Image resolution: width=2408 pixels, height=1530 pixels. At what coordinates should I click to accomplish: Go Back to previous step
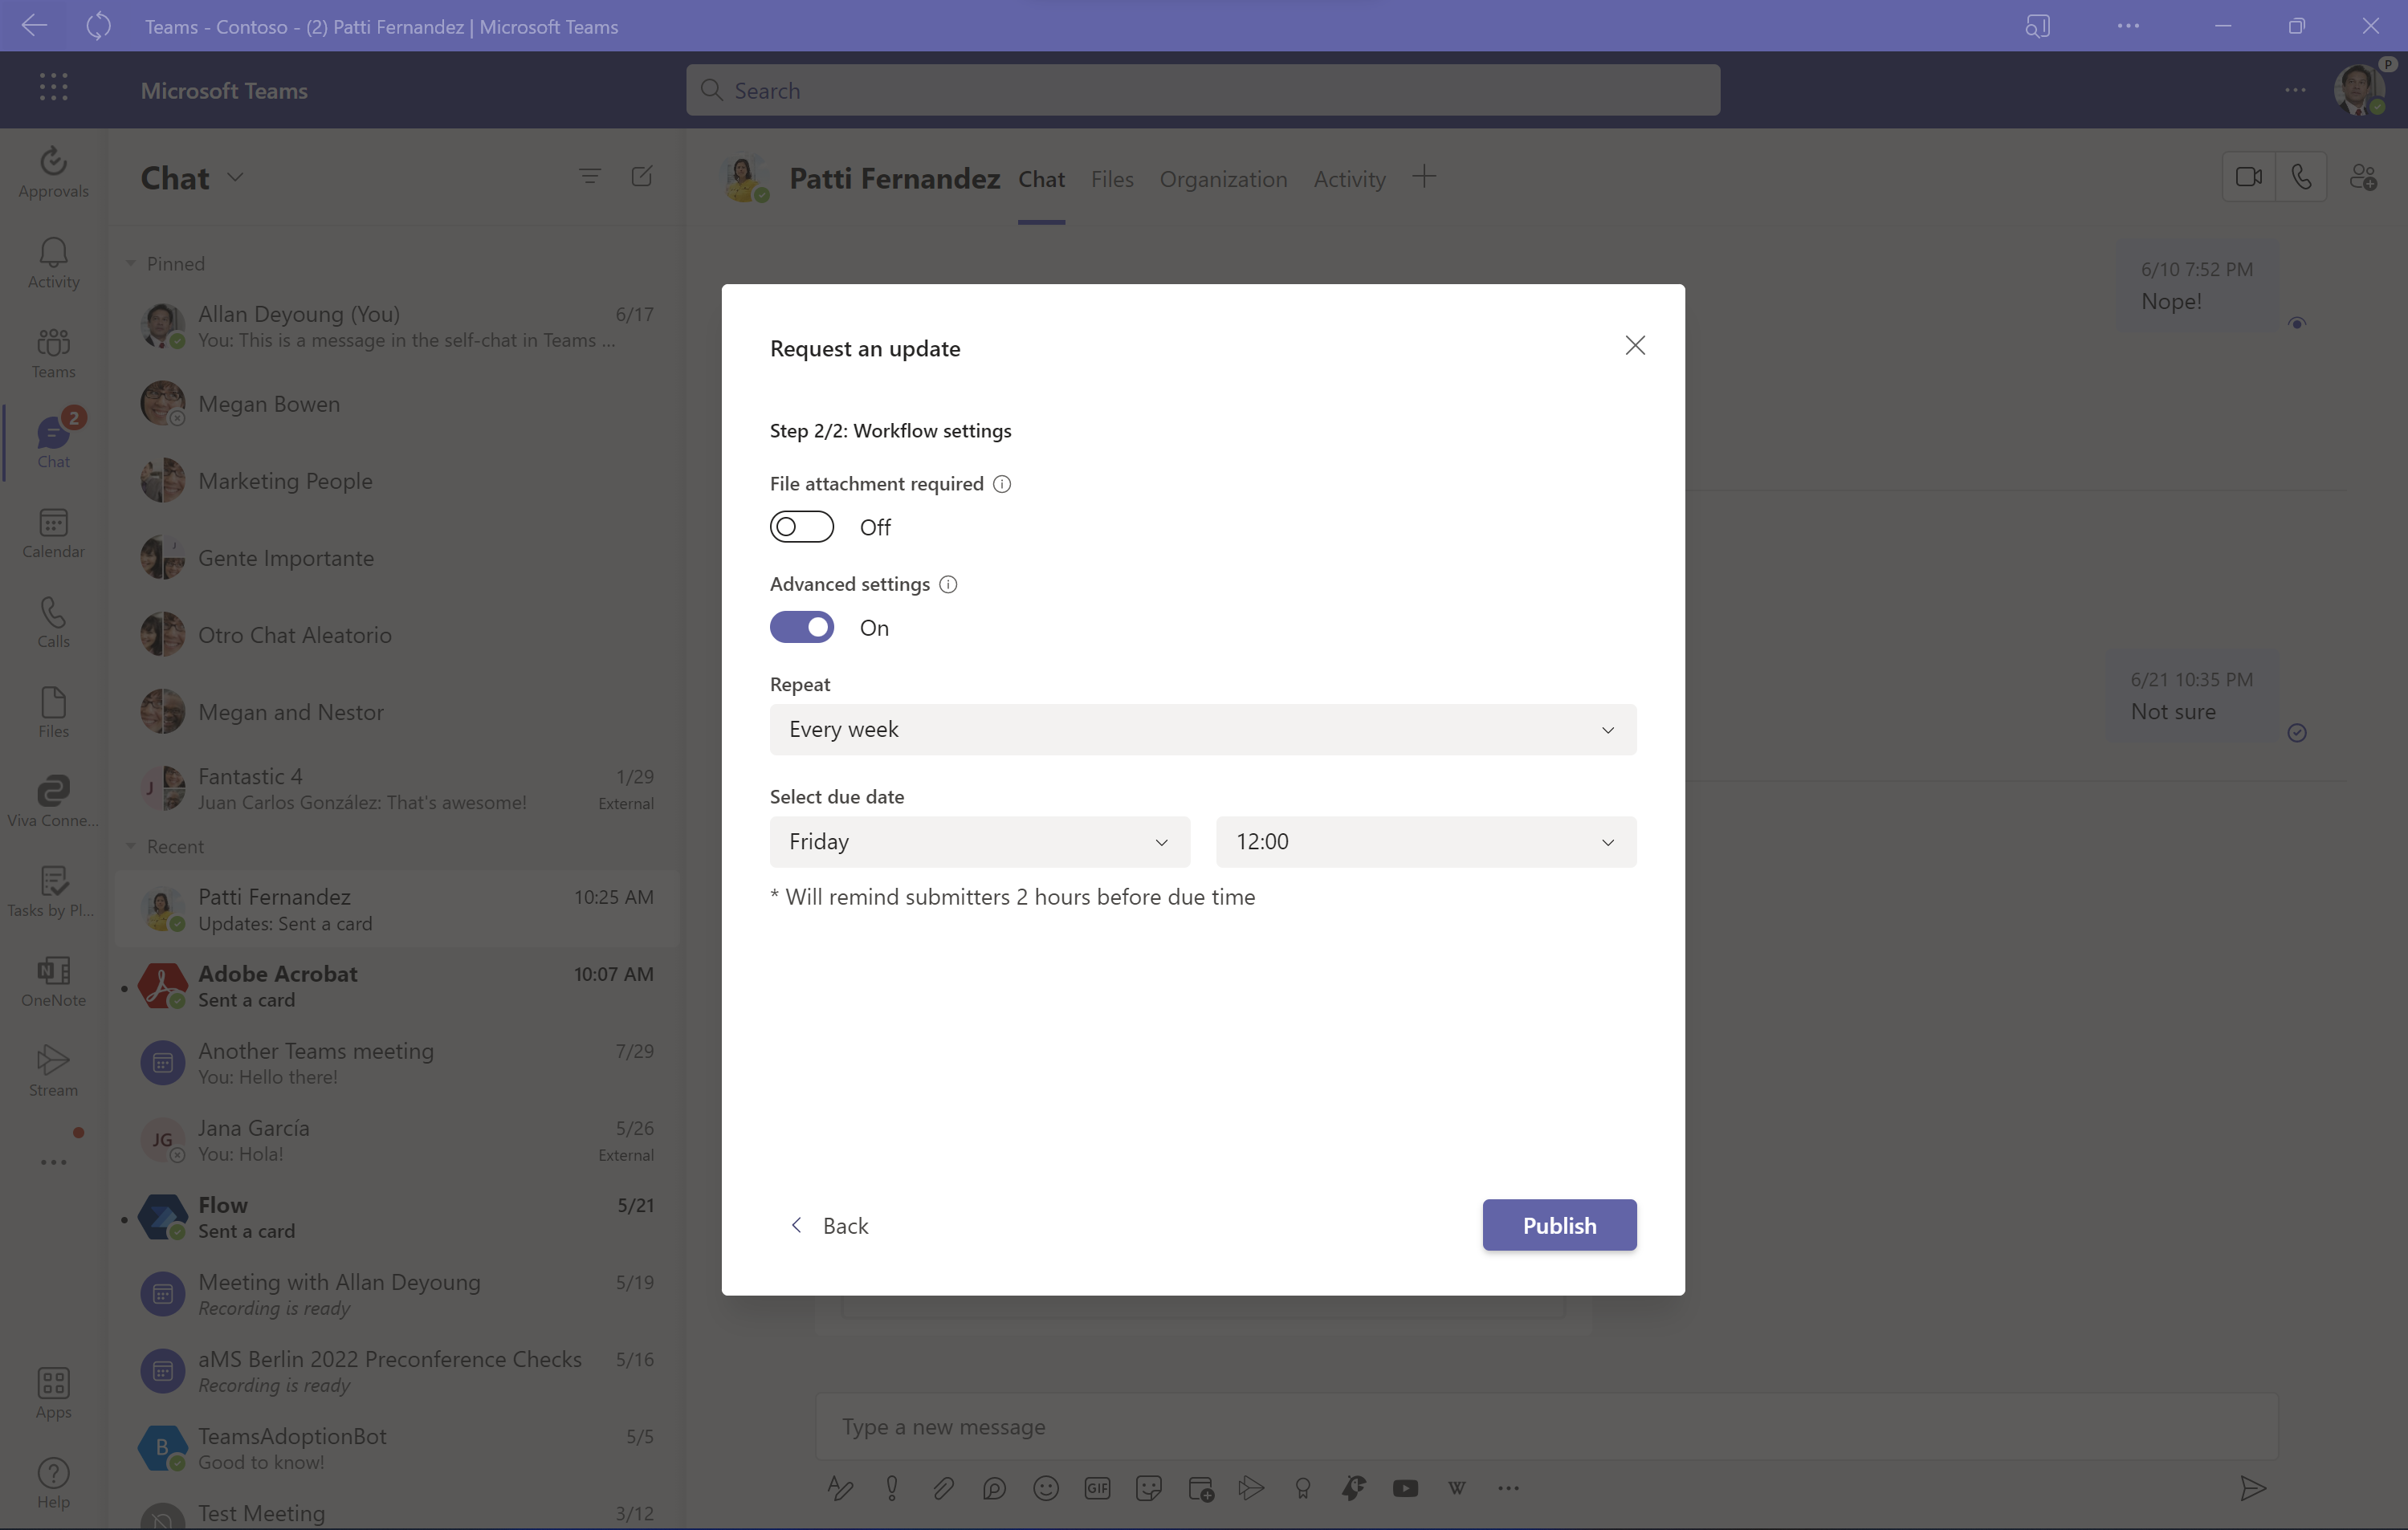coord(830,1225)
